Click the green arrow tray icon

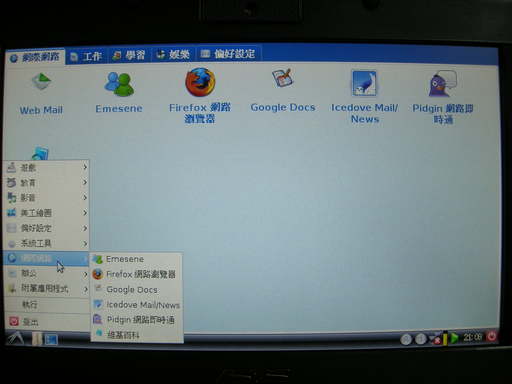pyautogui.click(x=454, y=338)
